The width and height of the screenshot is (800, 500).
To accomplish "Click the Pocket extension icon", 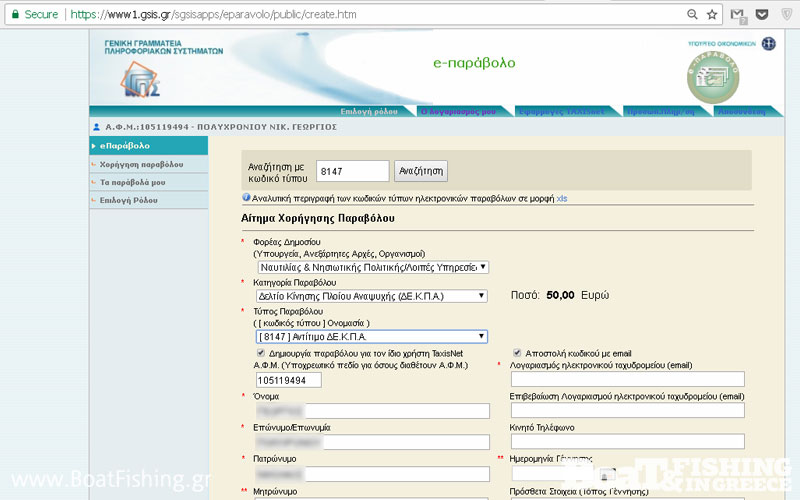I will 762,15.
